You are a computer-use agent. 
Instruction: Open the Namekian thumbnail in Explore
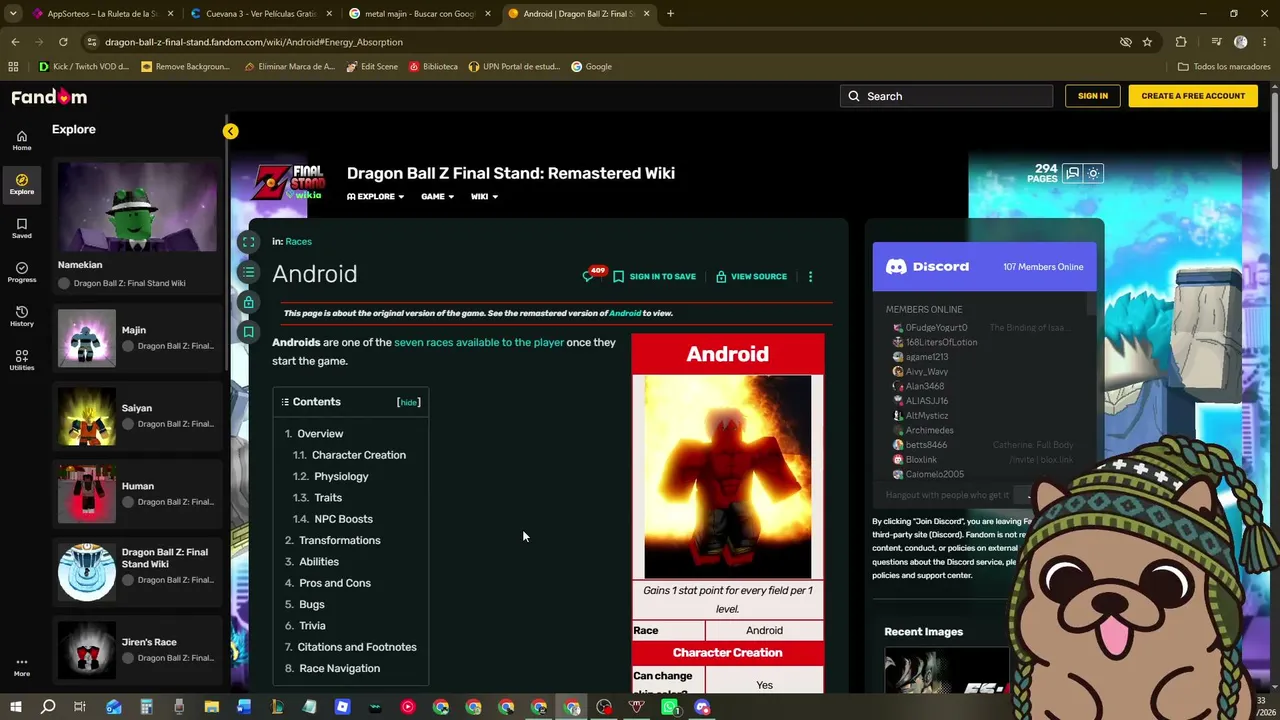point(137,207)
